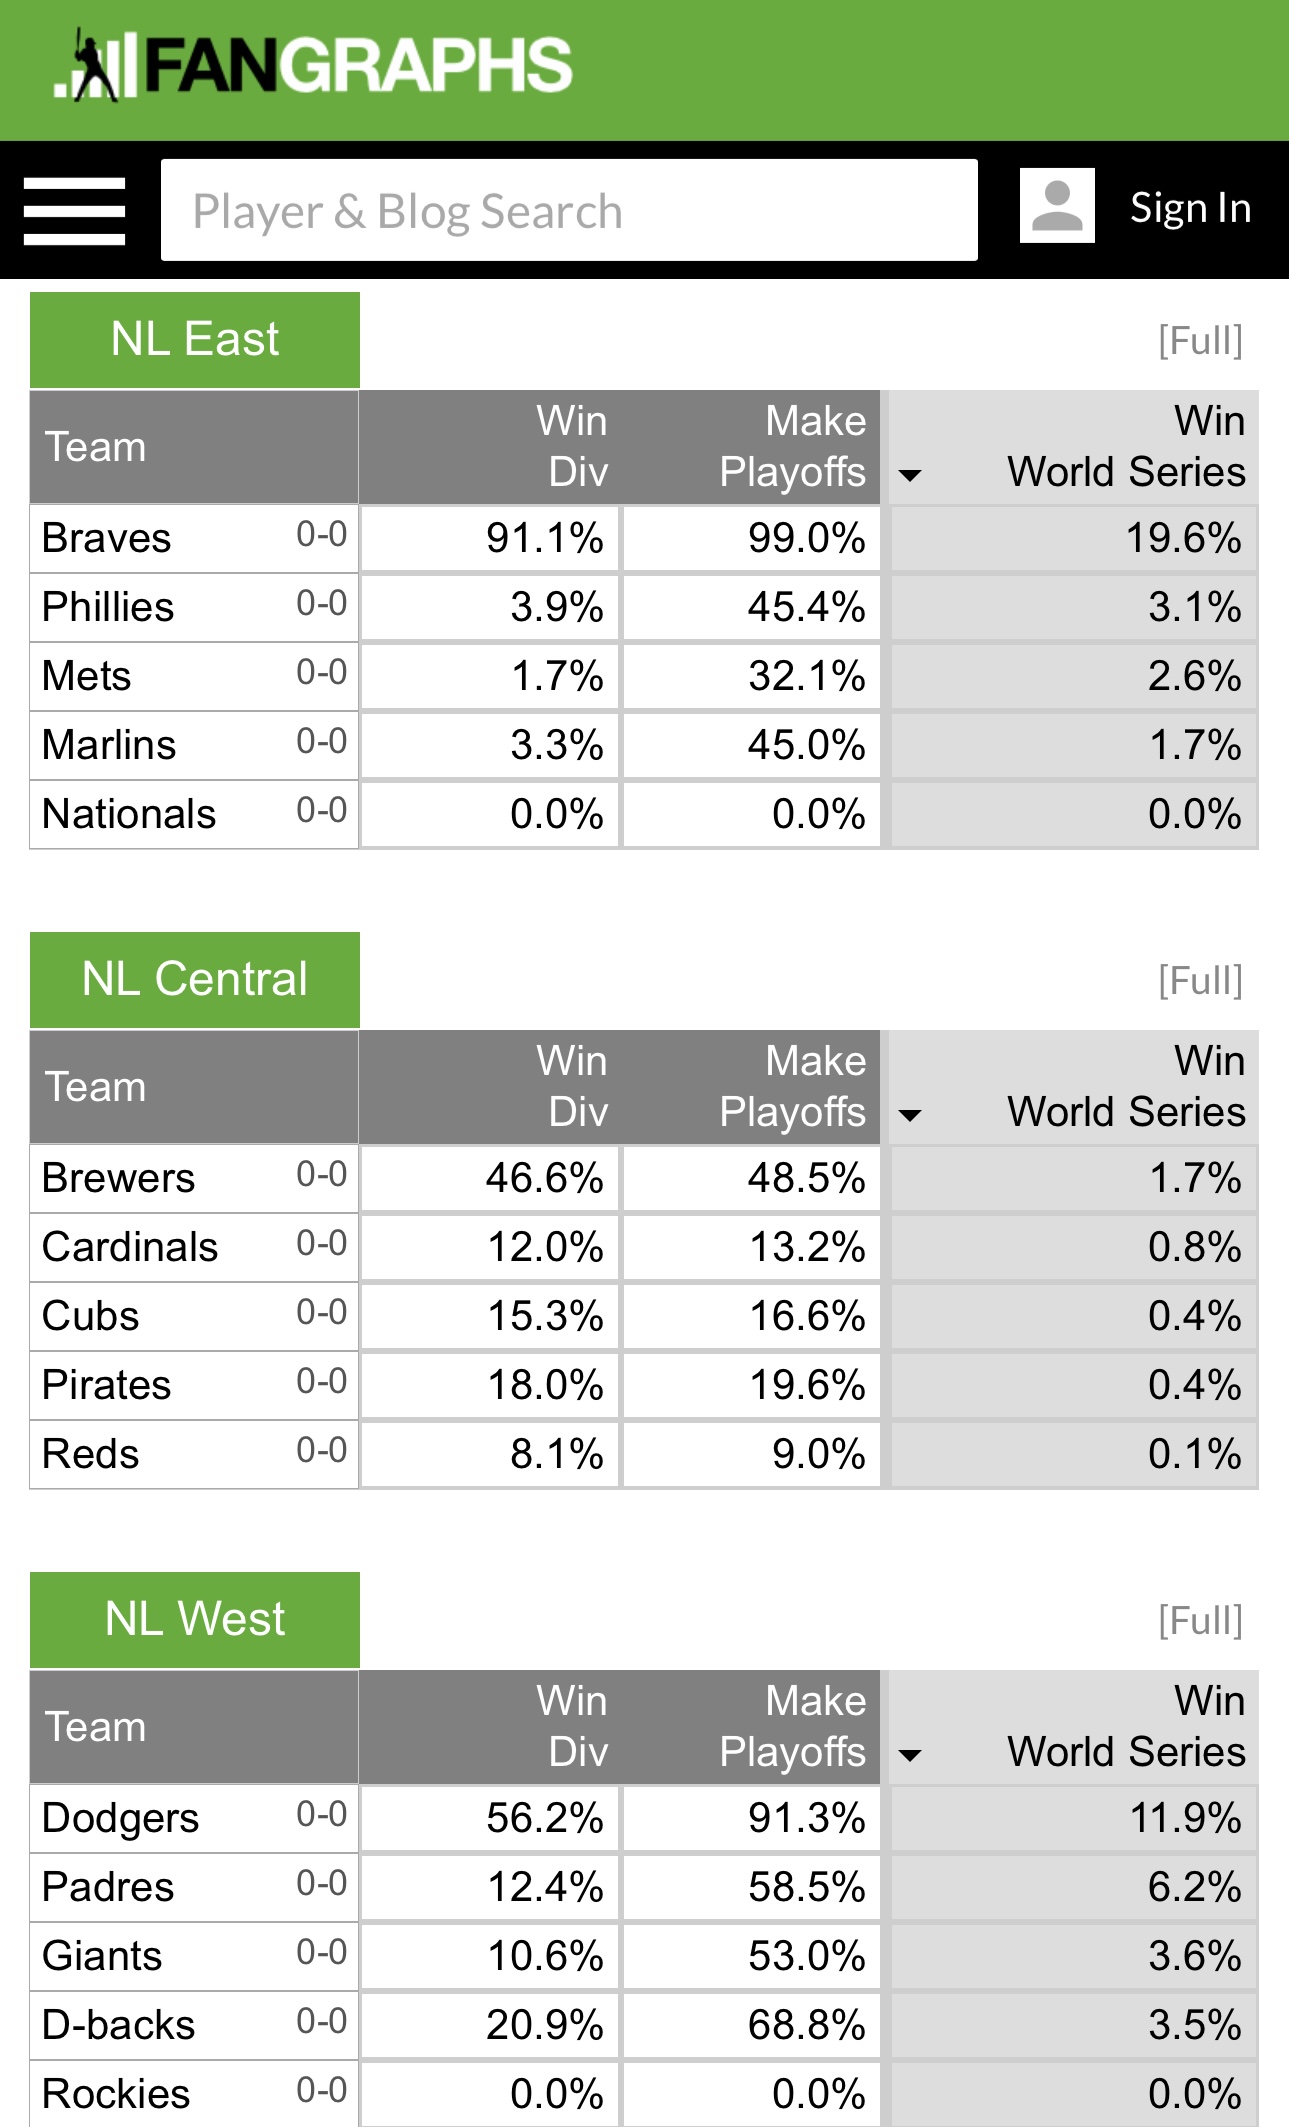Open the Dodgers team row
The image size is (1289, 2127).
[x=120, y=1819]
